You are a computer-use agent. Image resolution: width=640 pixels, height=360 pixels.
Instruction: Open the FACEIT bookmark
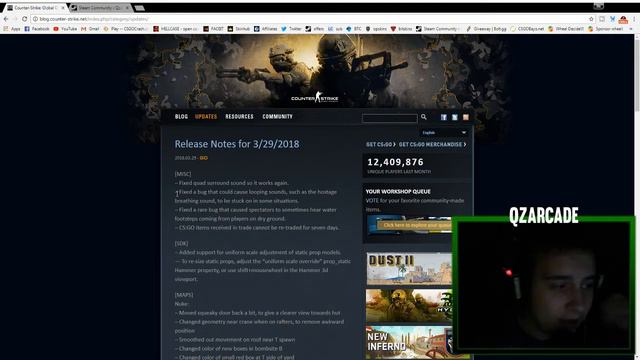pyautogui.click(x=213, y=29)
